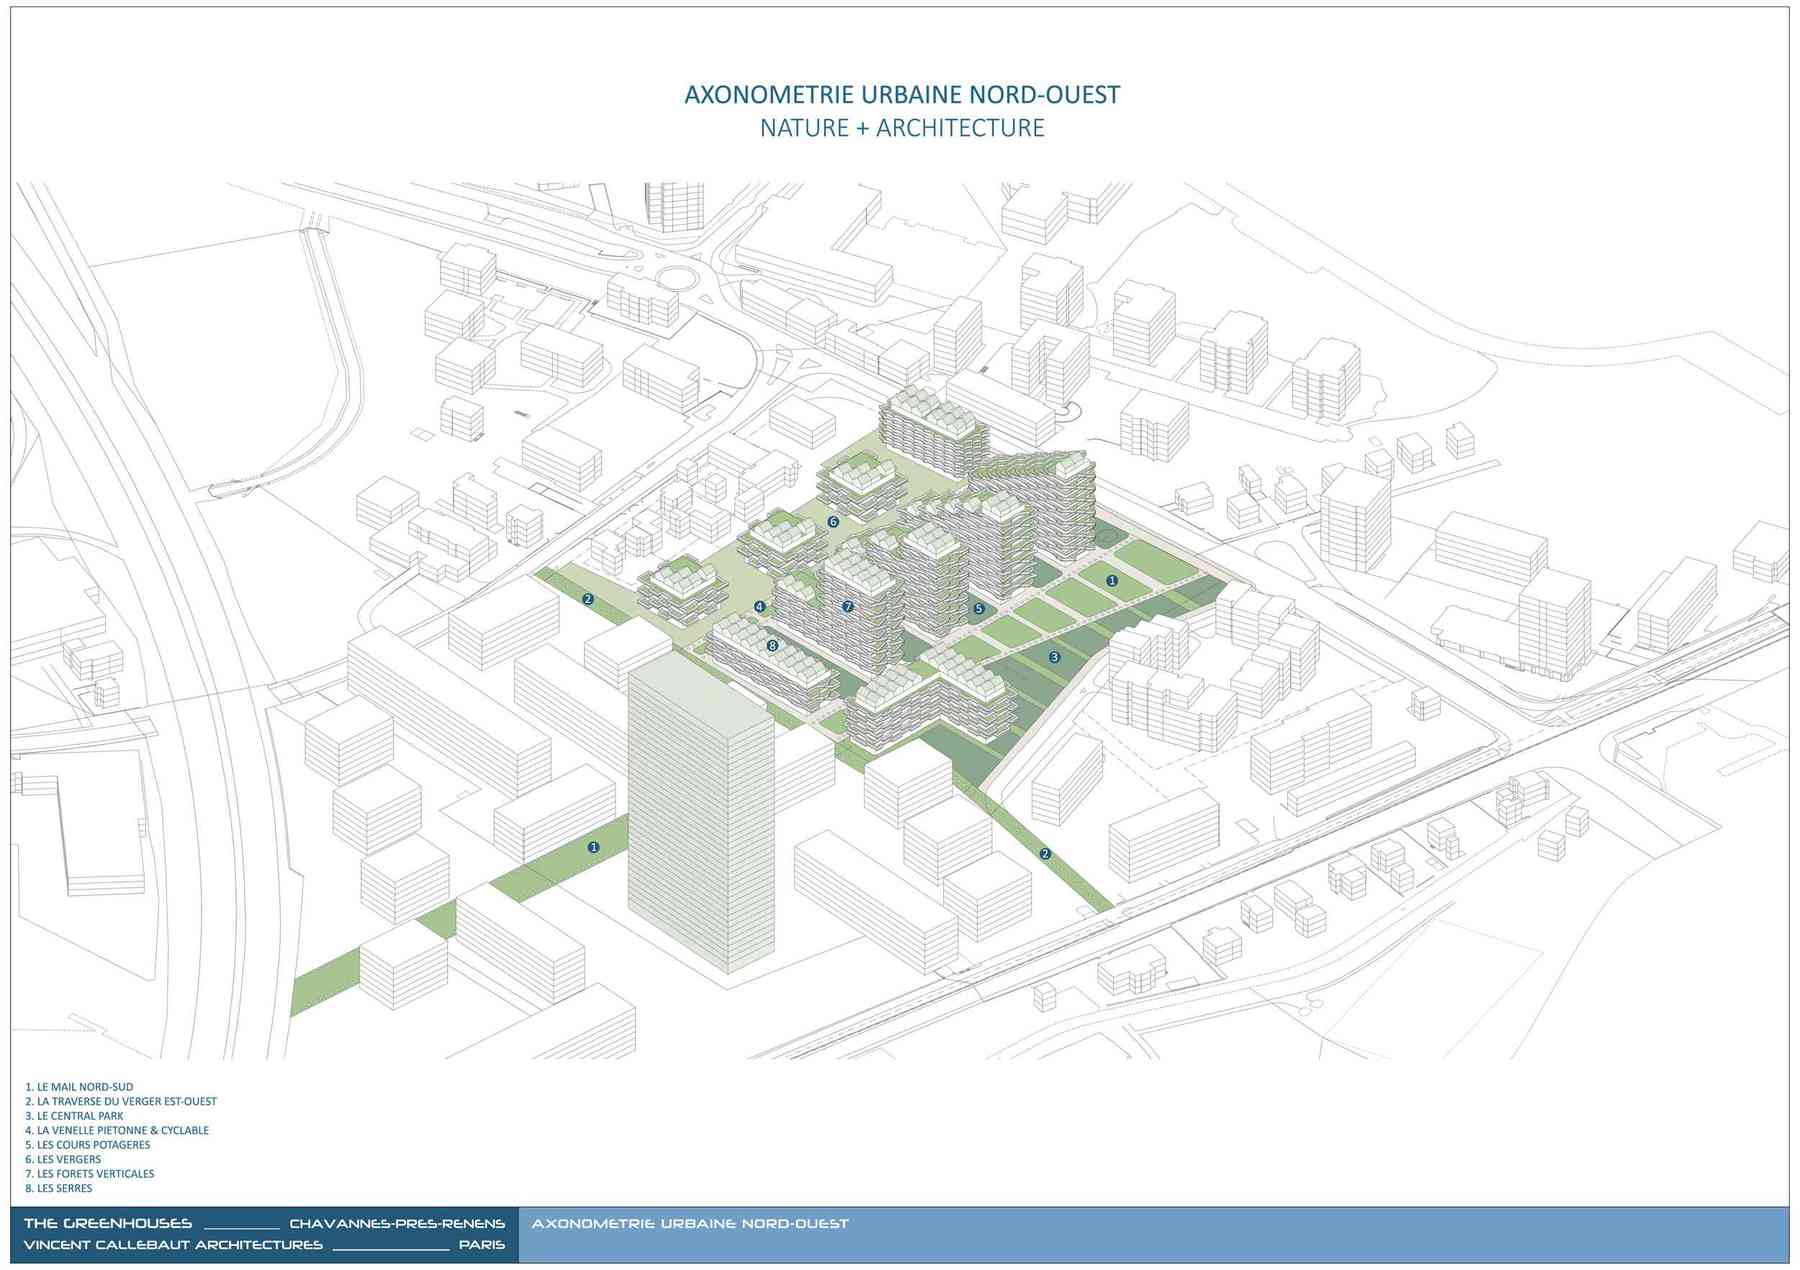Click legend entry "5. LES COURS POTAGERES"
1800x1270 pixels.
(88, 1145)
